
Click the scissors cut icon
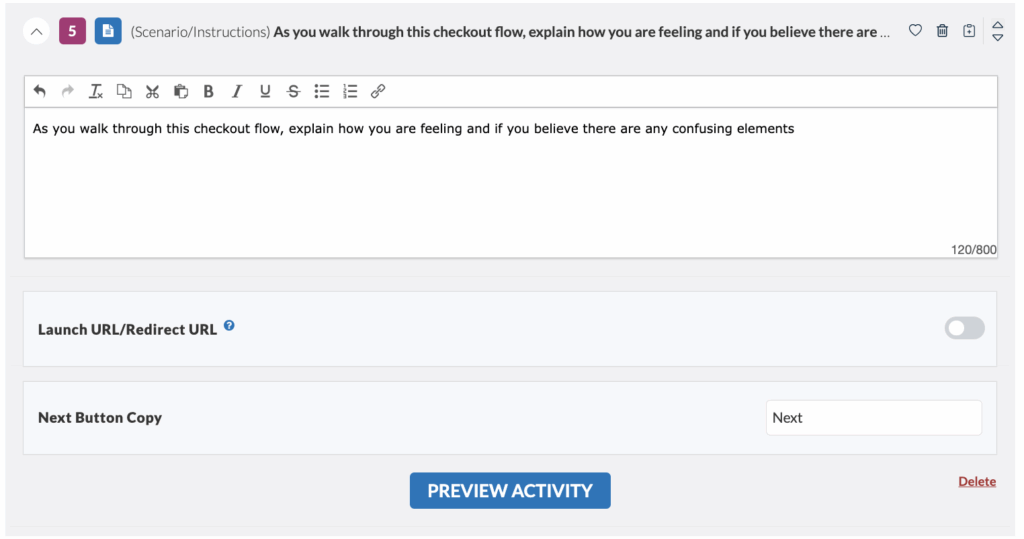click(152, 91)
